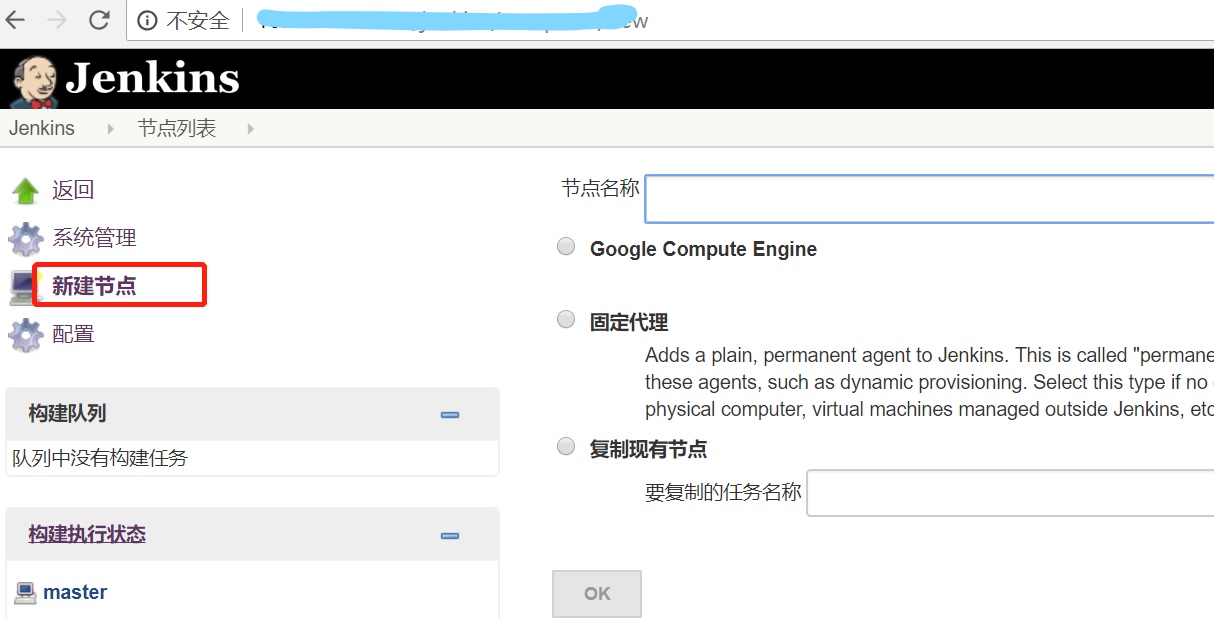Click the 队列中没有构建任务 text
Viewport: 1214px width, 618px height.
point(100,458)
